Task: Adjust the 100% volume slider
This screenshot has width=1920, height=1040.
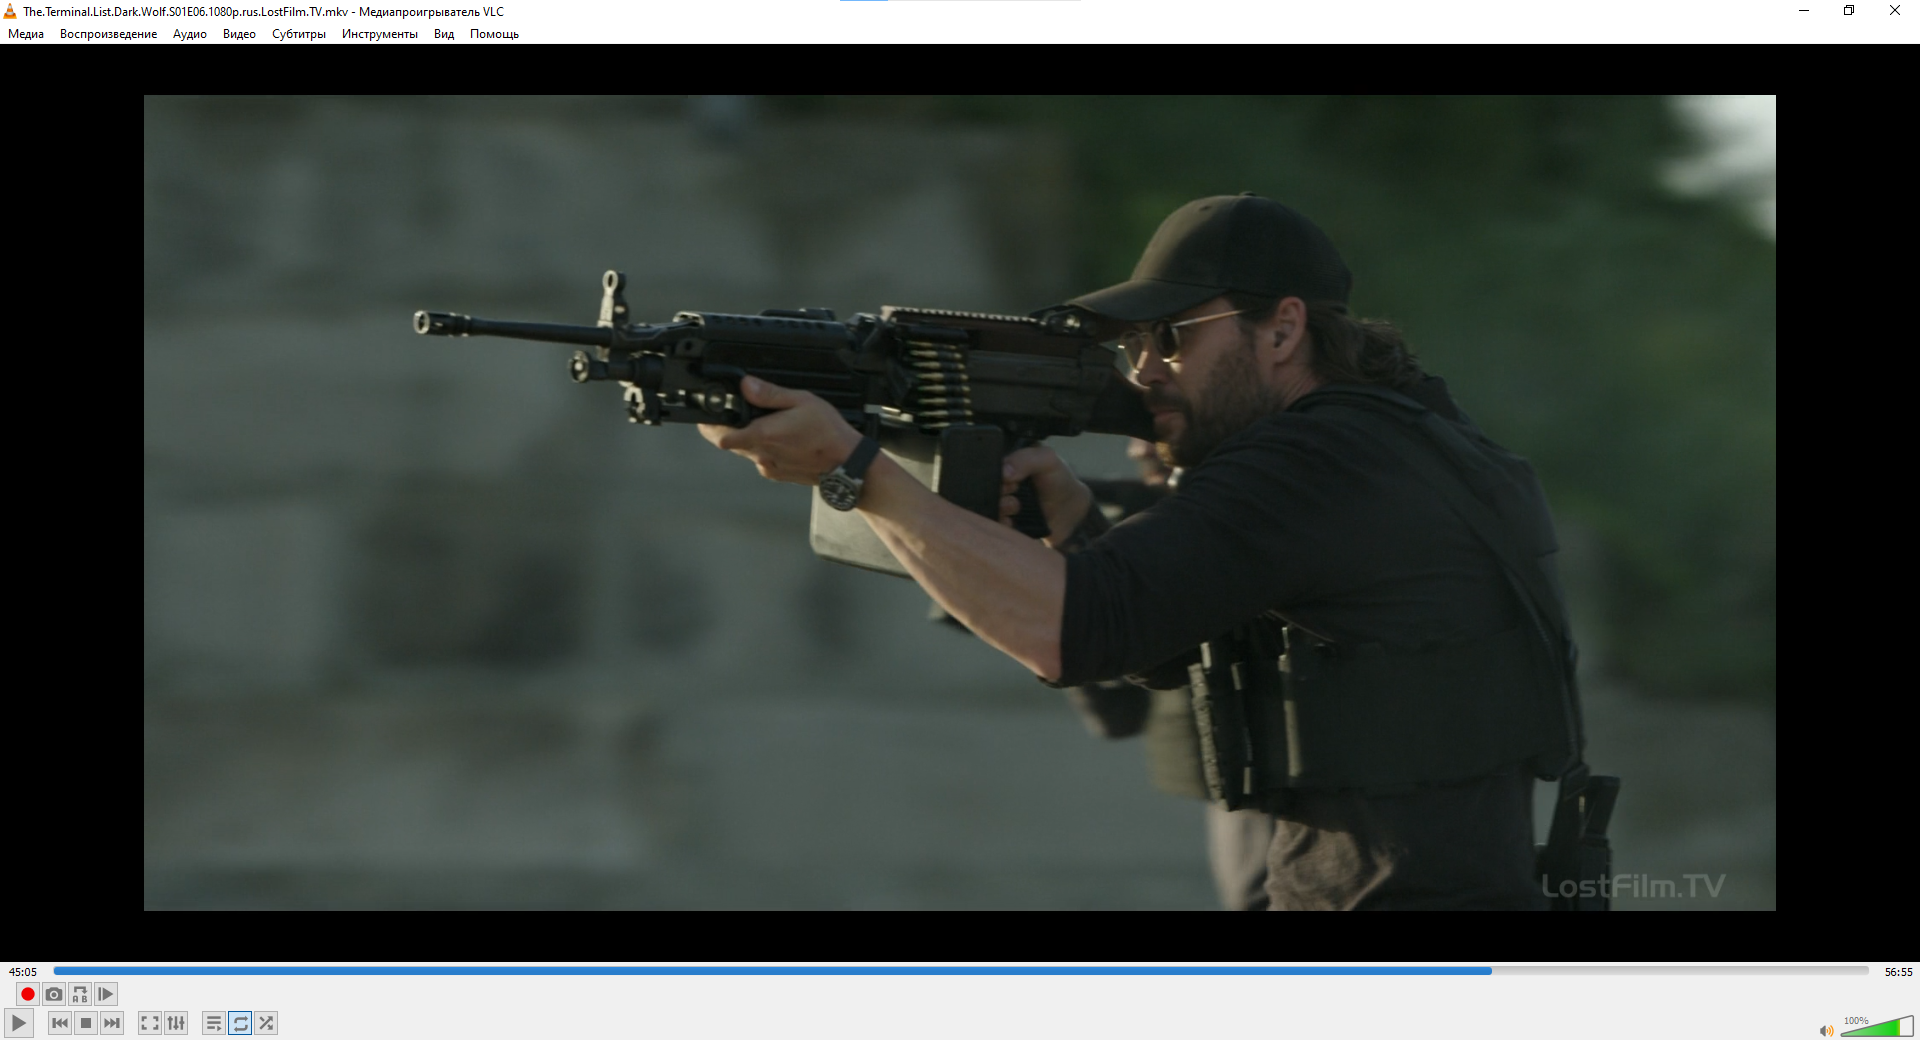Action: tap(1877, 1027)
